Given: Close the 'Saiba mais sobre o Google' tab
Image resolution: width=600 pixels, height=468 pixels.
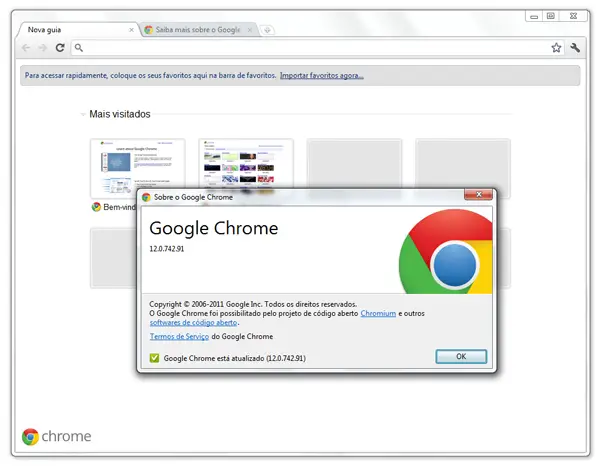Looking at the screenshot, I should point(251,30).
